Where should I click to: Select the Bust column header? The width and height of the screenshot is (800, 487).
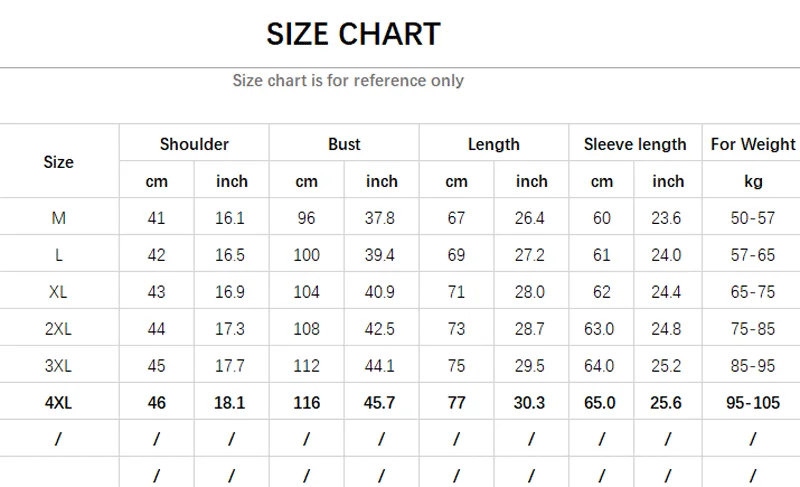pyautogui.click(x=344, y=144)
